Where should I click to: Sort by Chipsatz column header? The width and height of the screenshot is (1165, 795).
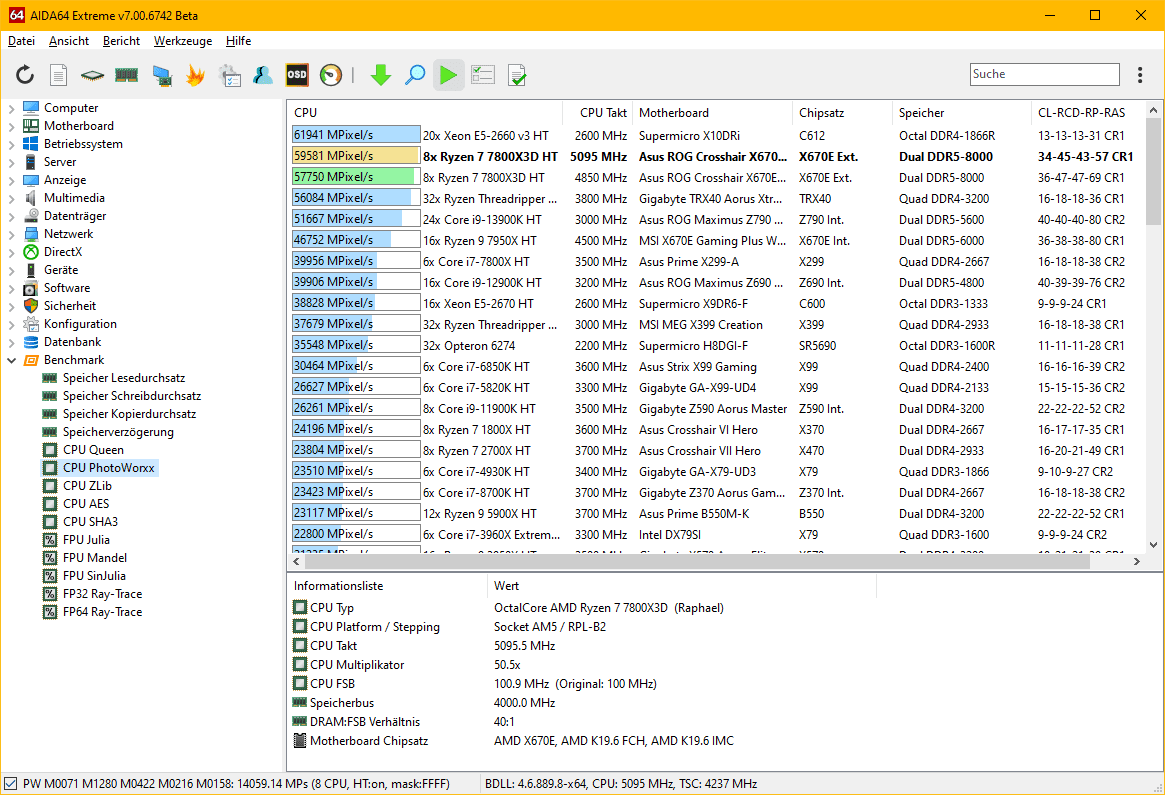pyautogui.click(x=842, y=112)
